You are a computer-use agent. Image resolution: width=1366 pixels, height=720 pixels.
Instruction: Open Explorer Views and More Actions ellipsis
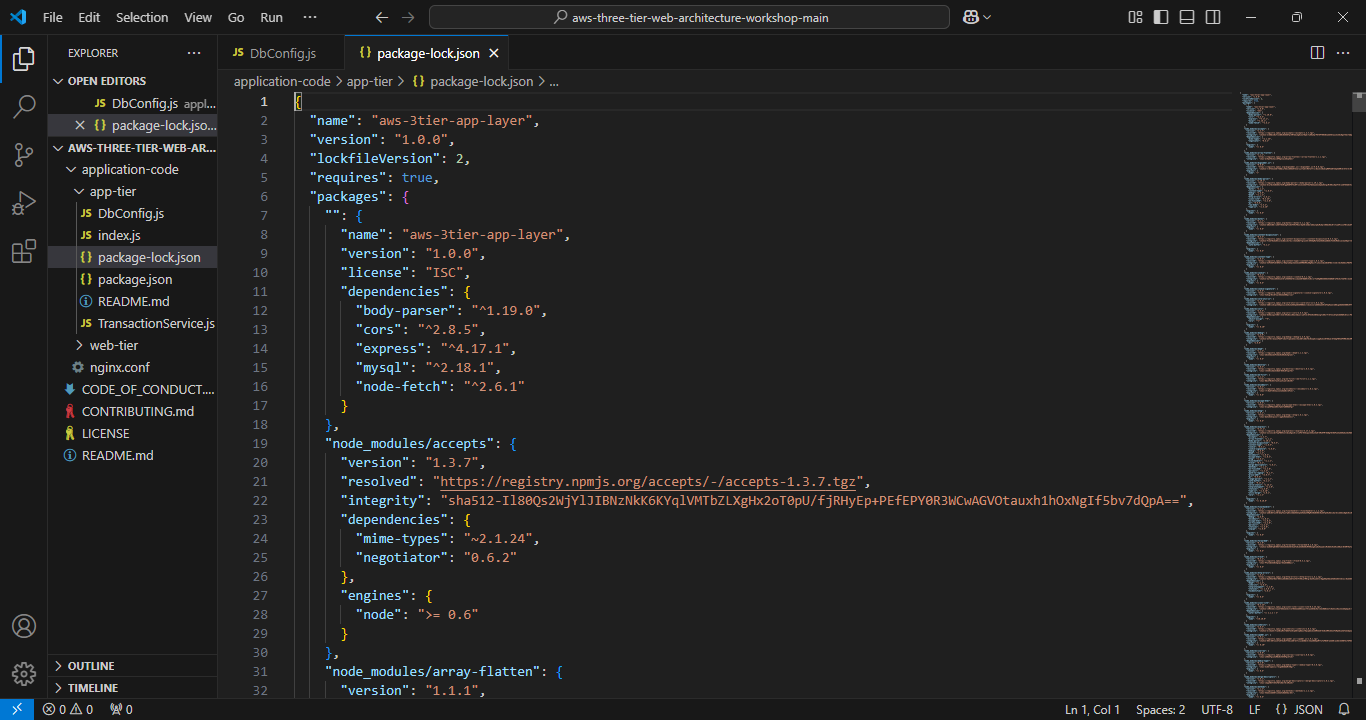point(194,53)
